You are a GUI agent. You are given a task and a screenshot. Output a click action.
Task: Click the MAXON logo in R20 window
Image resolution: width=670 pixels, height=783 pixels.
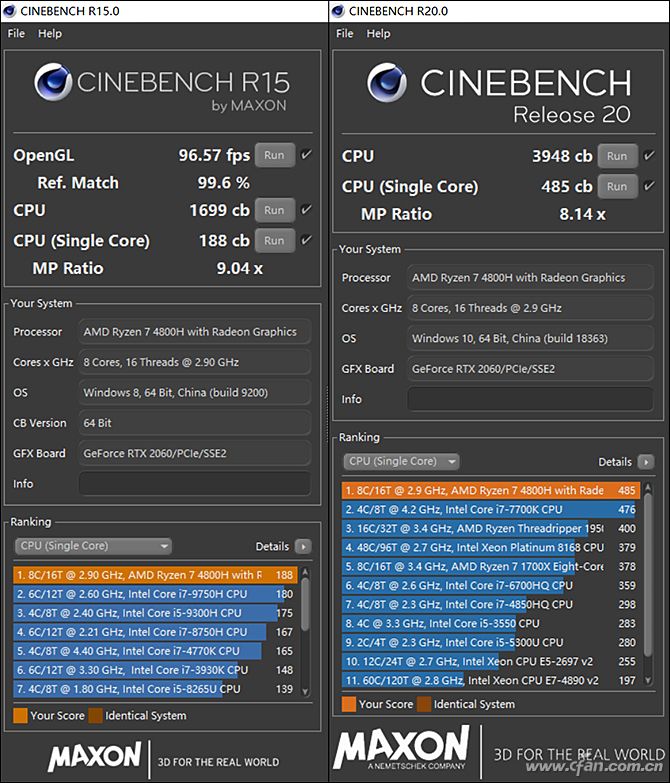[x=401, y=748]
